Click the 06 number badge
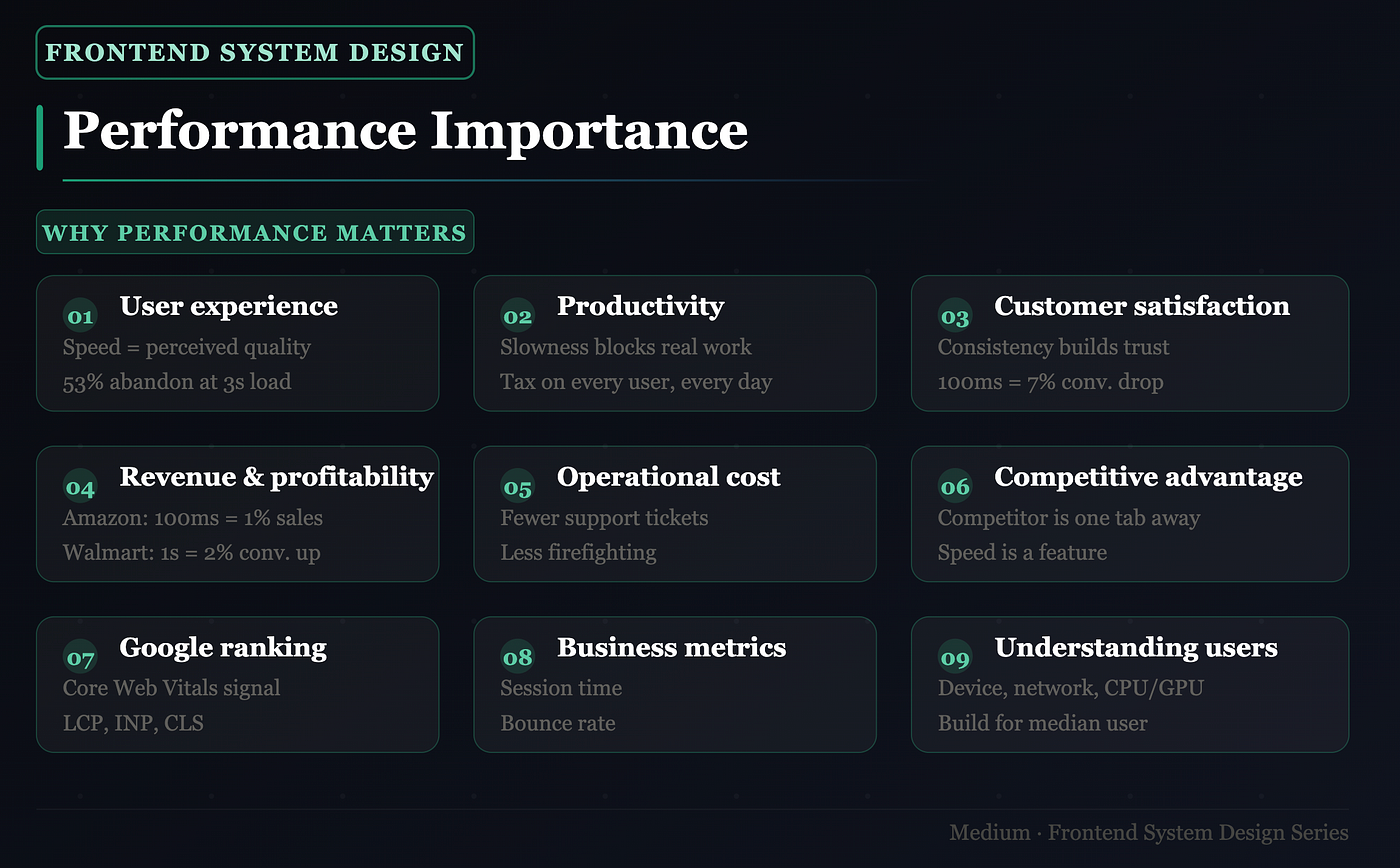The width and height of the screenshot is (1400, 868). tap(955, 488)
